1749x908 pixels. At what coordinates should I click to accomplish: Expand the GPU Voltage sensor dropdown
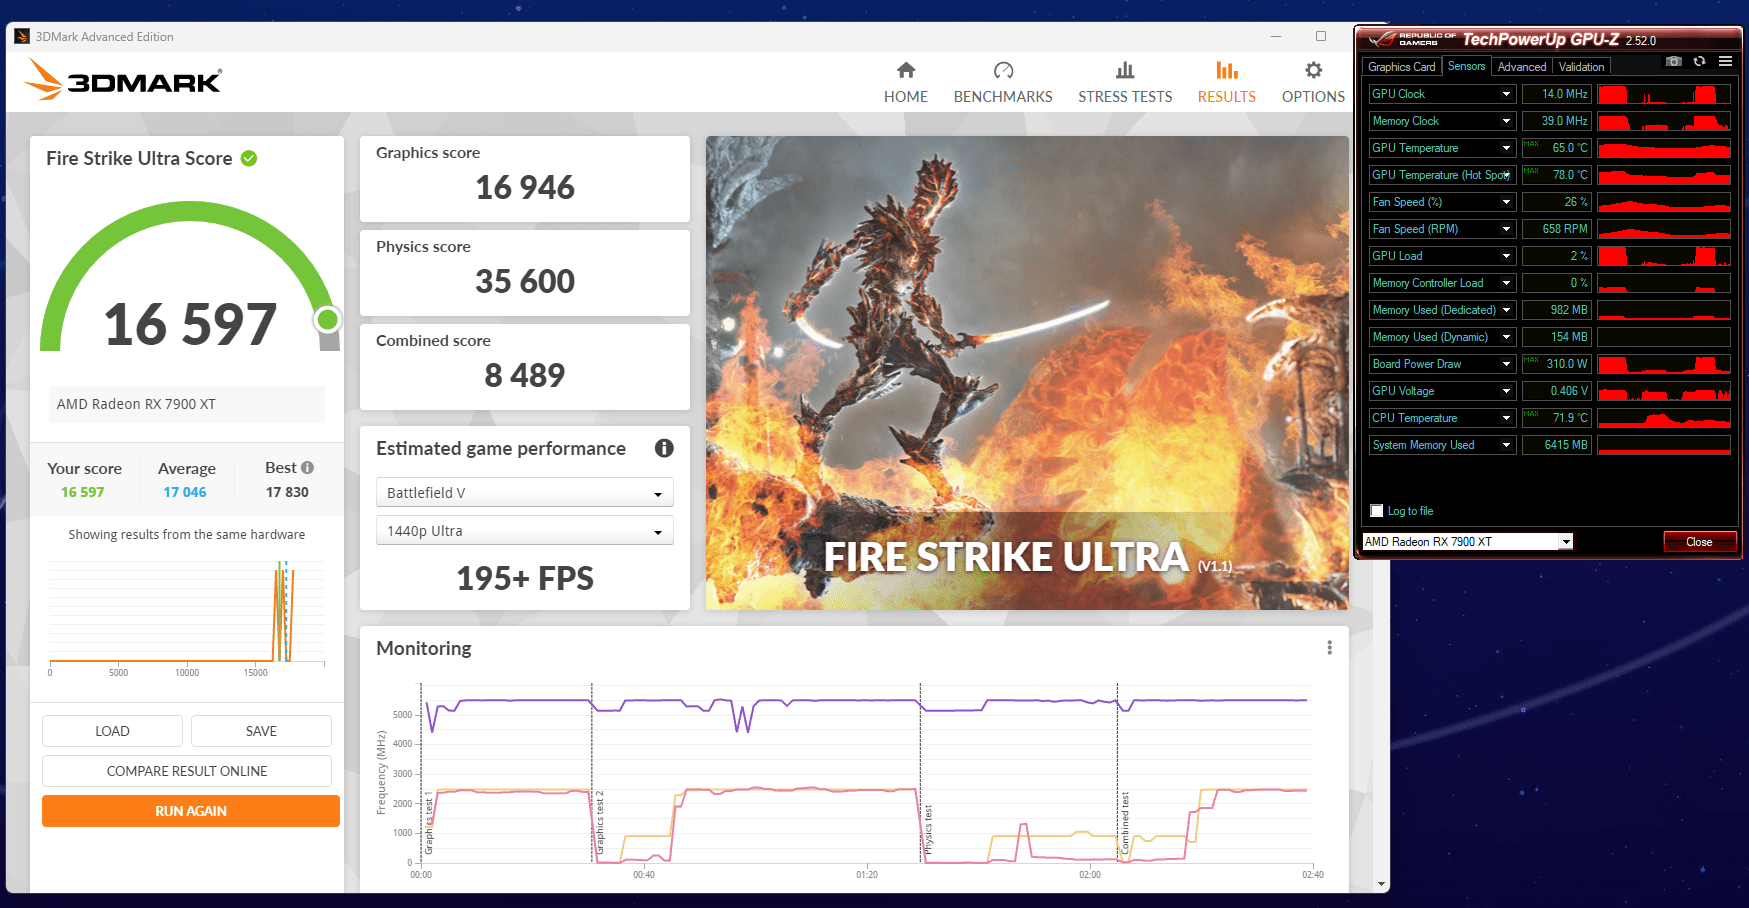pyautogui.click(x=1506, y=391)
